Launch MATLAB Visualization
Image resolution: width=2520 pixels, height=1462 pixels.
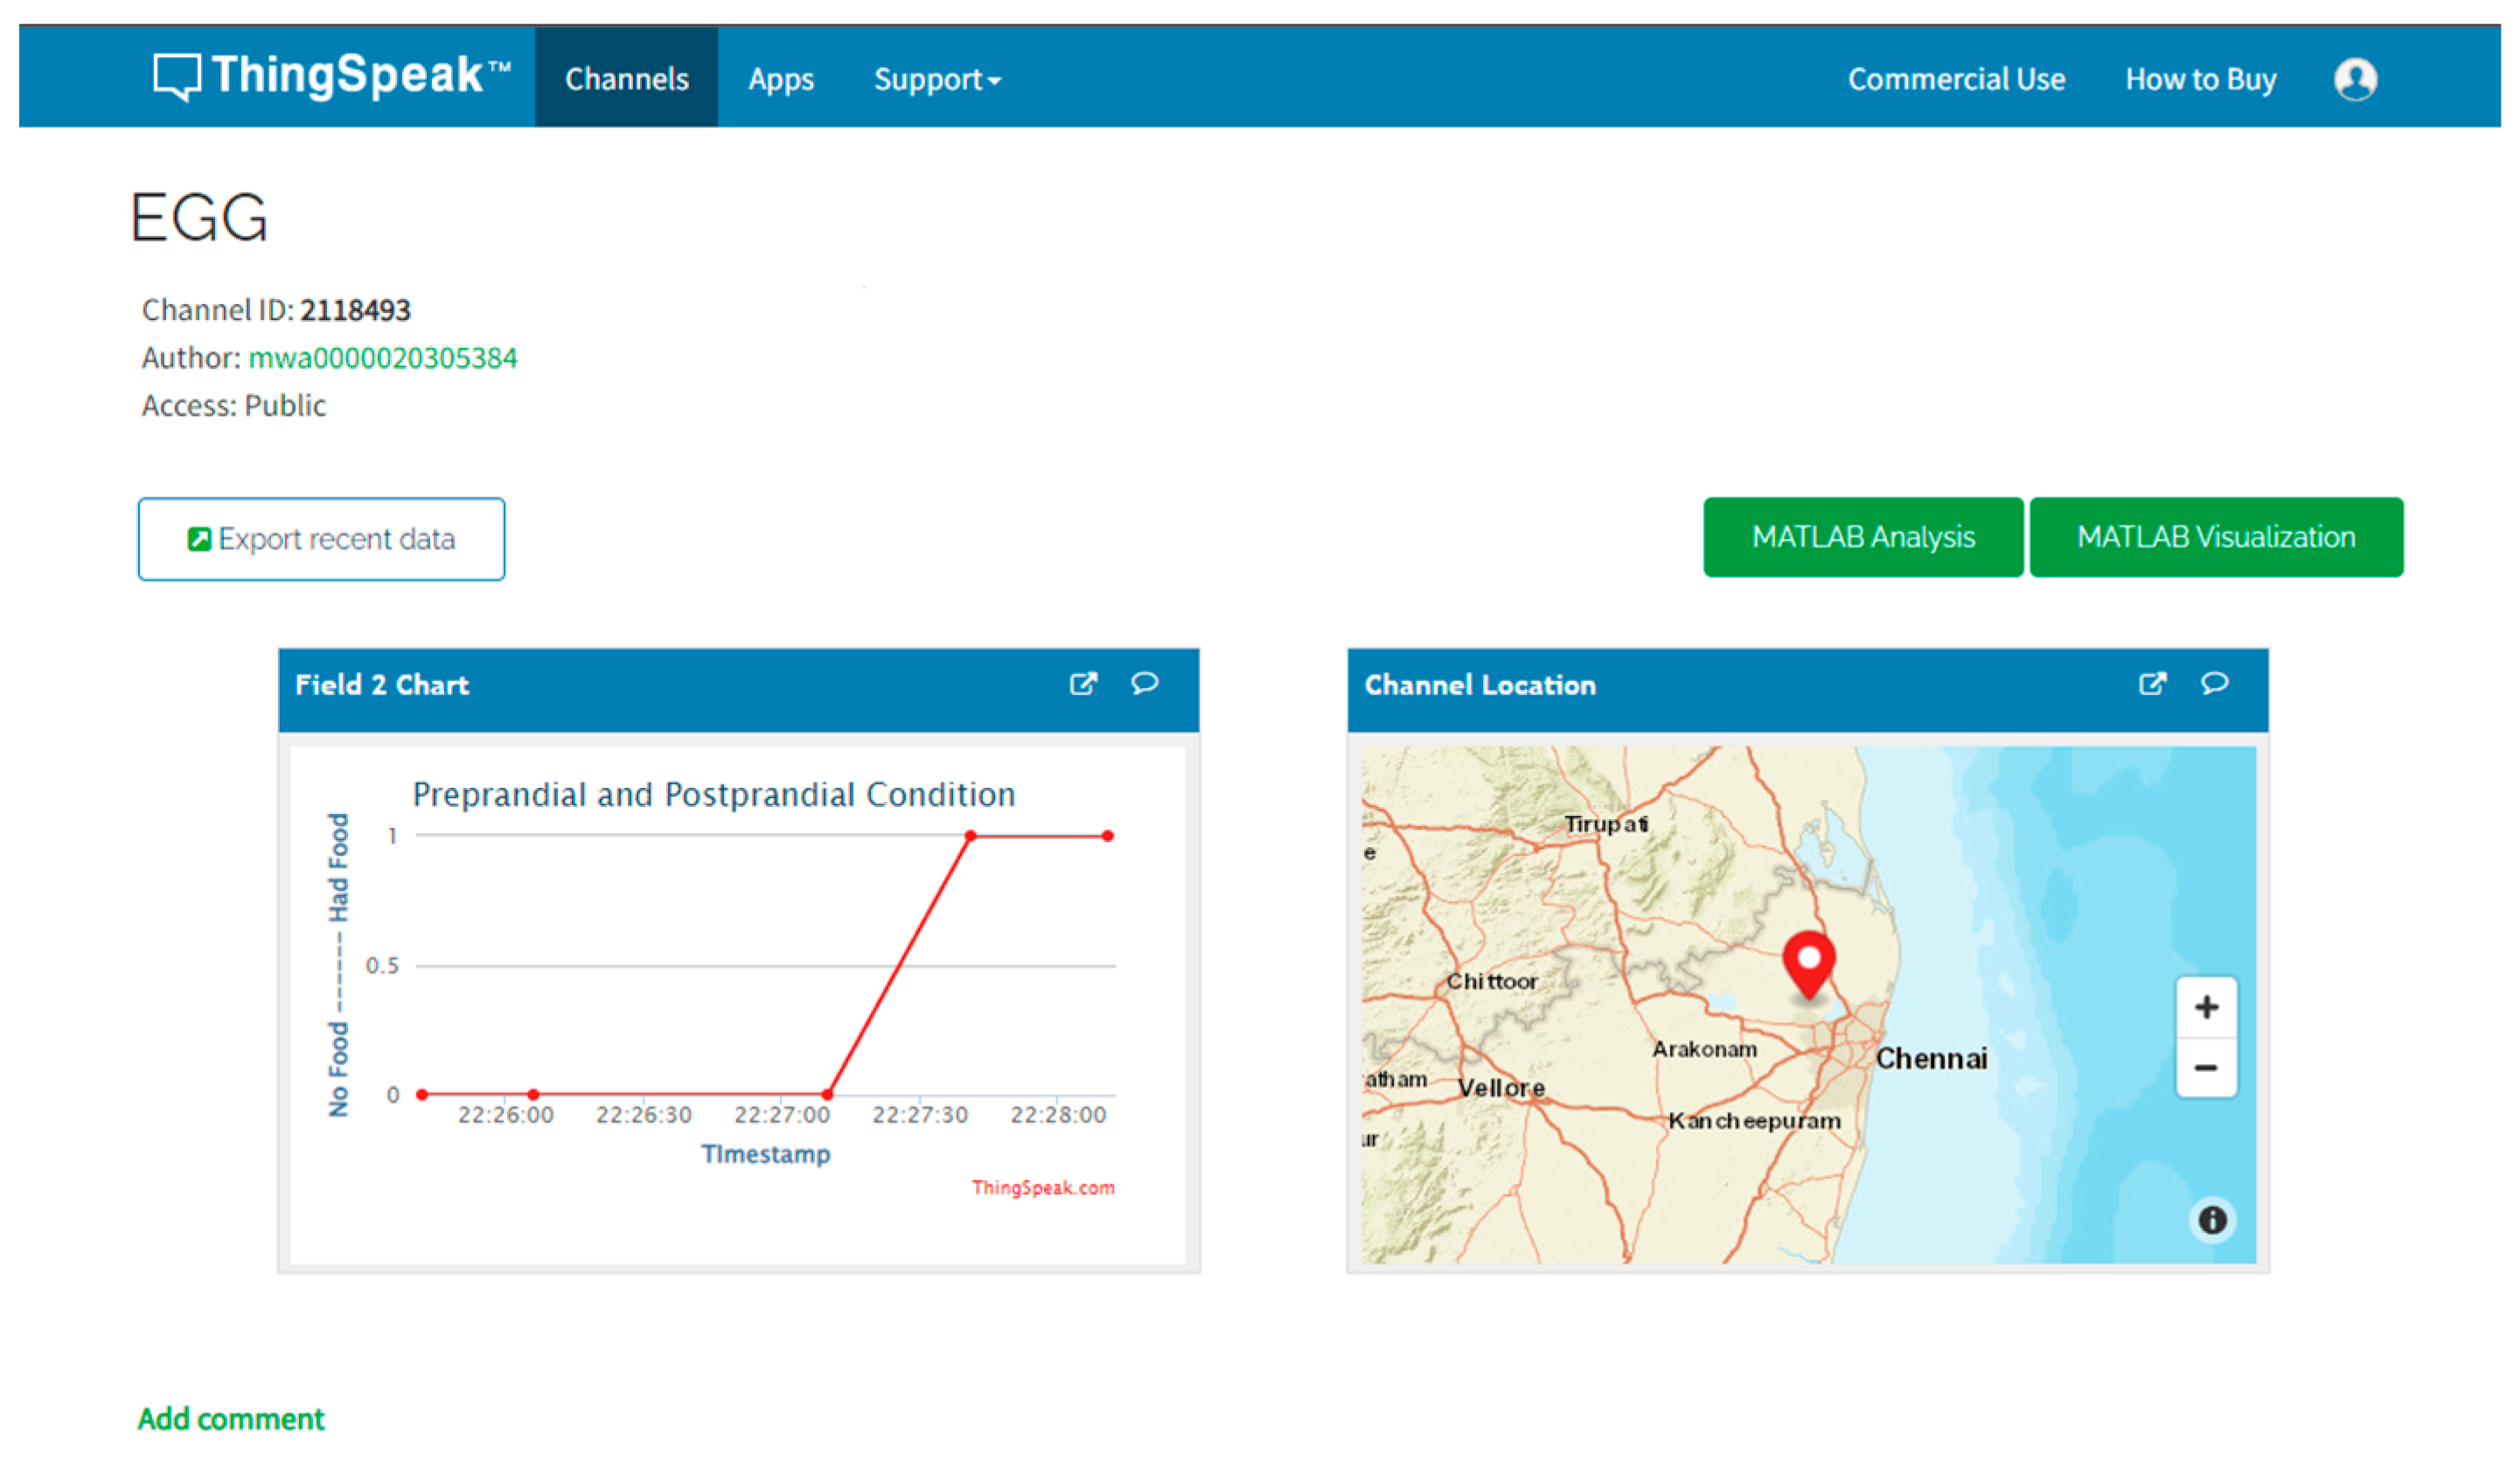click(x=2215, y=537)
